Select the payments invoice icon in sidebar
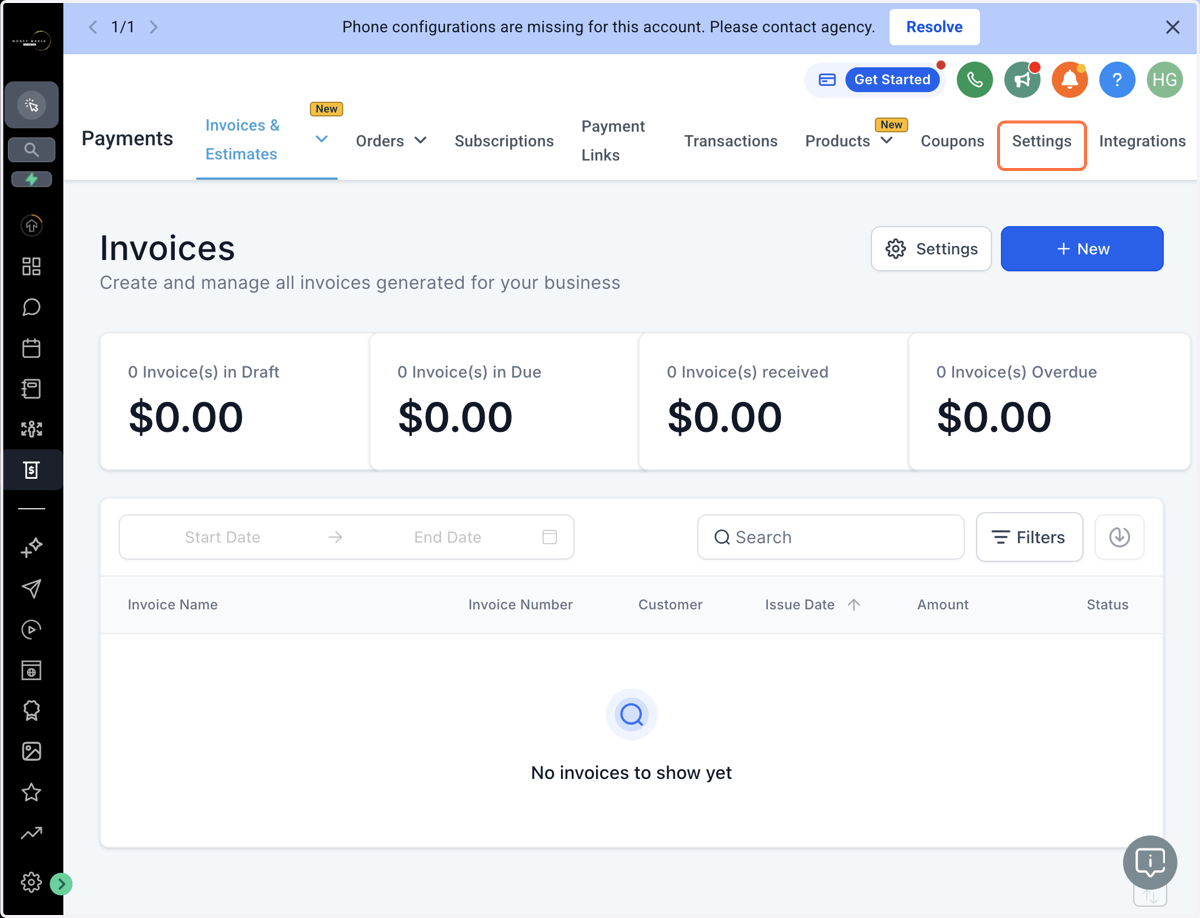The height and width of the screenshot is (918, 1200). pyautogui.click(x=31, y=470)
